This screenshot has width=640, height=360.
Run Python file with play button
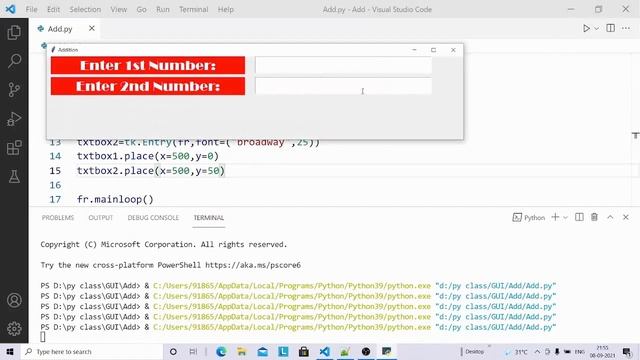tap(586, 28)
